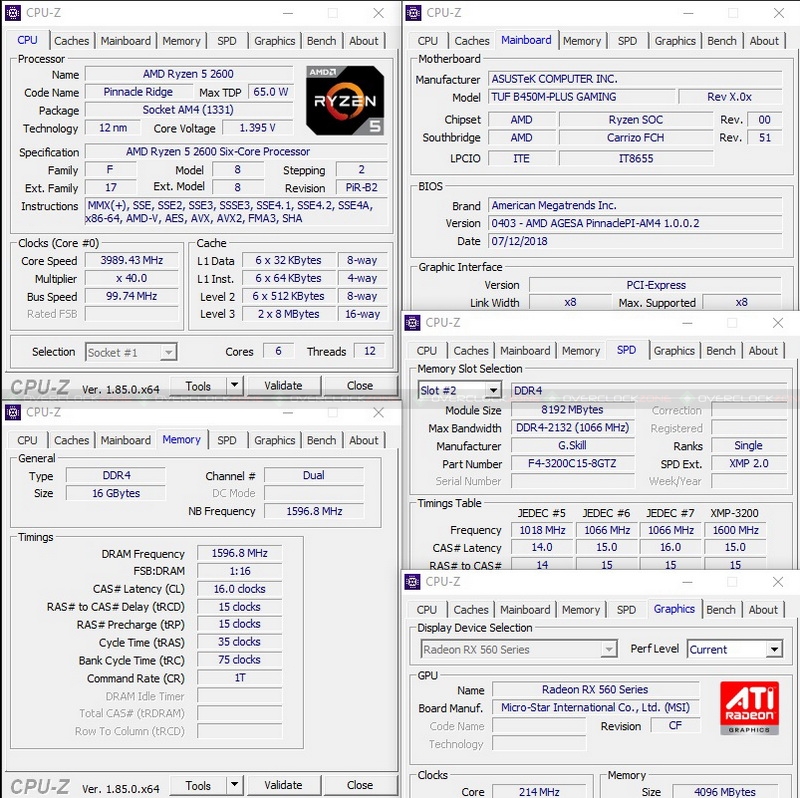Click the Command Rate value 1T
Image resolution: width=800 pixels, height=798 pixels.
[x=240, y=678]
